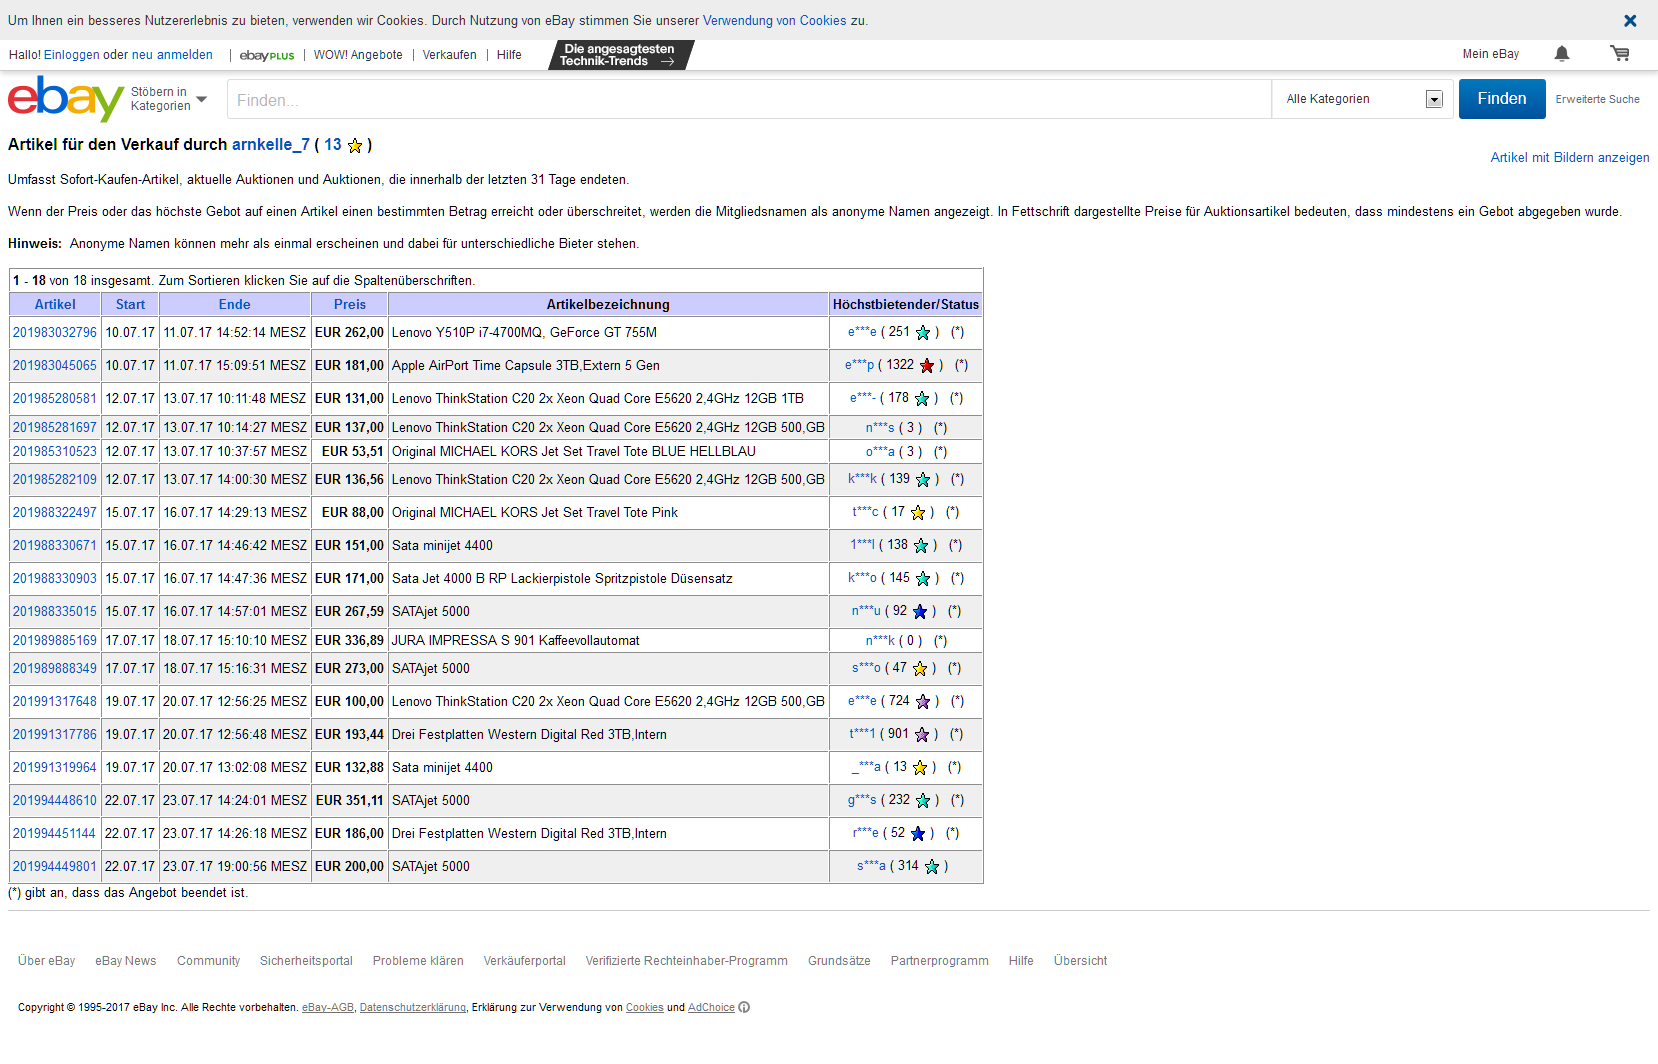The width and height of the screenshot is (1658, 1064).
Task: Open eBay News footer link
Action: point(126,961)
